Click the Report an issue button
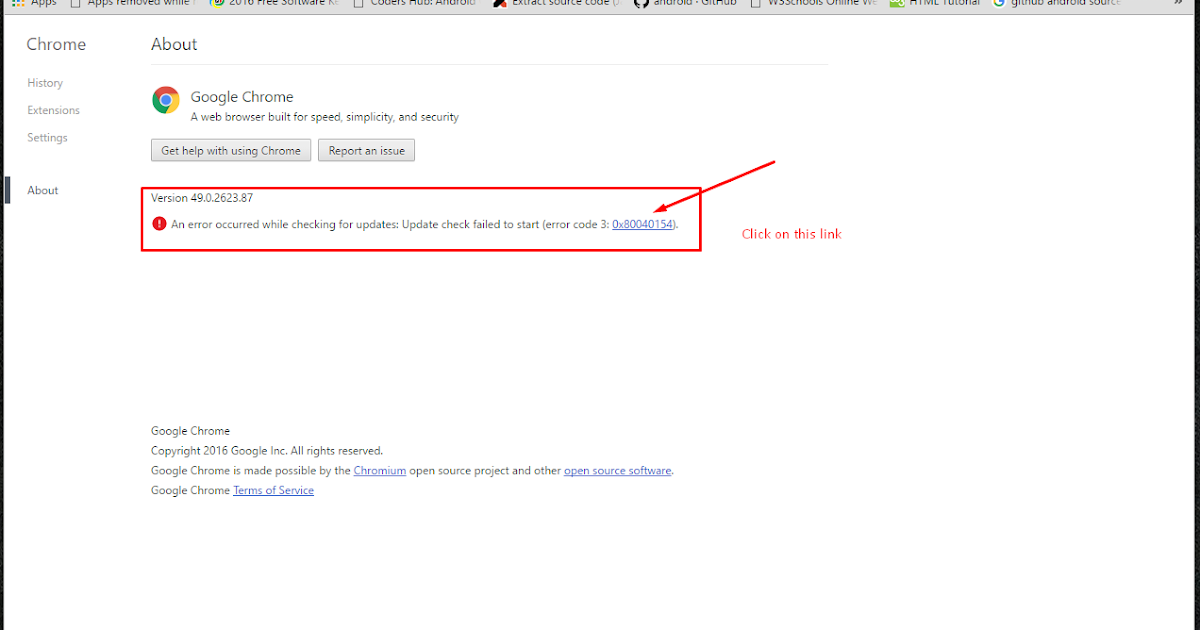 click(367, 150)
